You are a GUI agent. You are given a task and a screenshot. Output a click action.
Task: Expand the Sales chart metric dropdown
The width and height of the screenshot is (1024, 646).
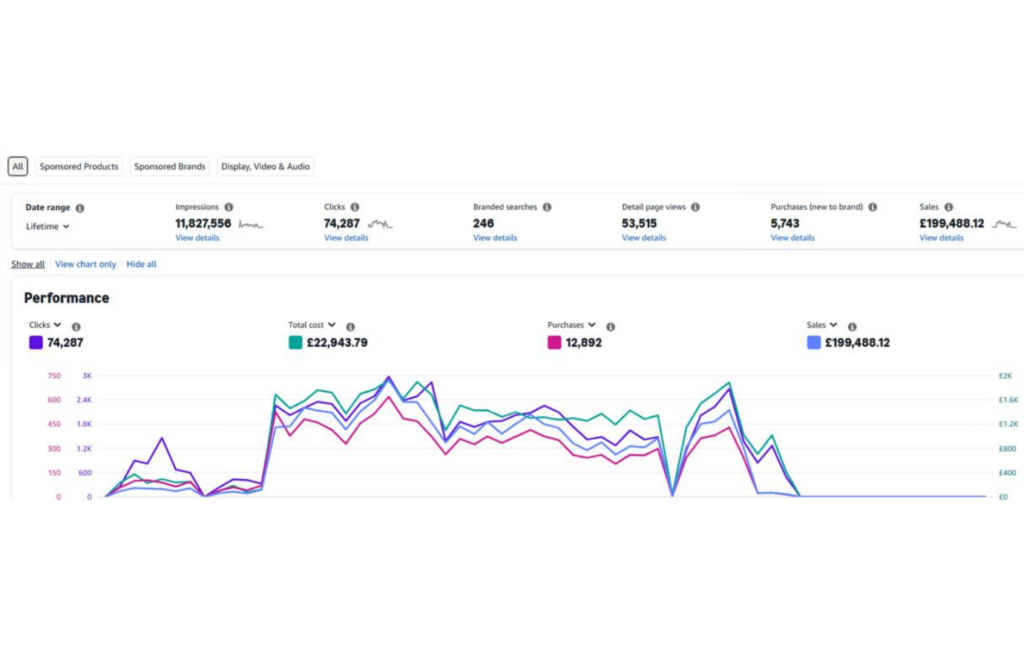[822, 325]
